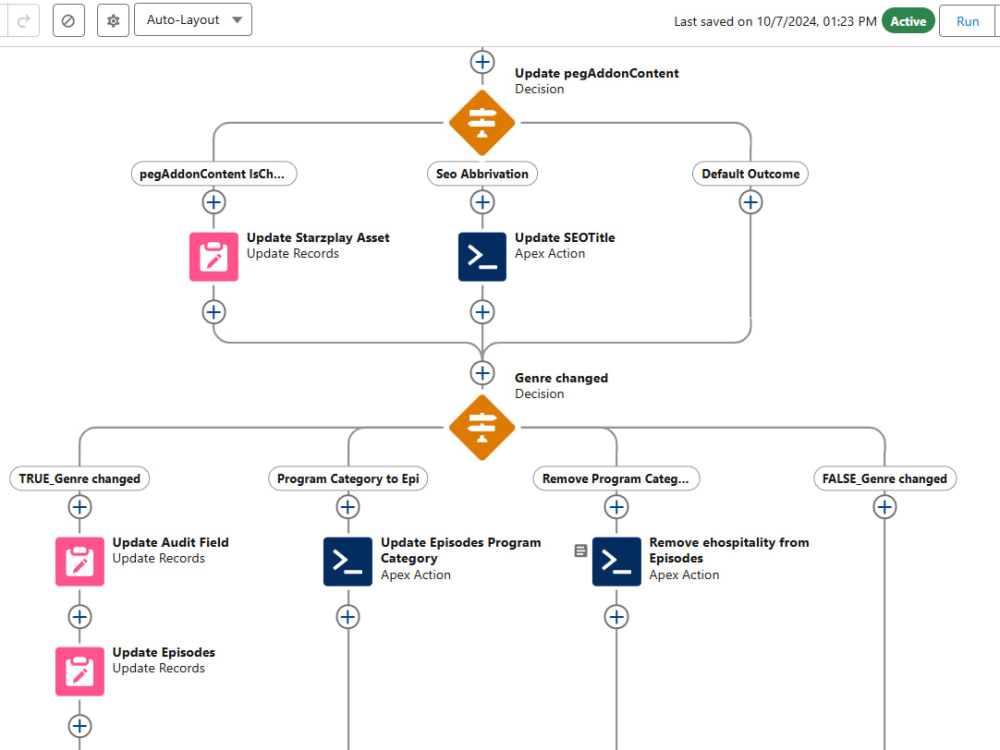Click the redo arrow toolbar button
Screen dimensions: 1000x750
[23, 20]
